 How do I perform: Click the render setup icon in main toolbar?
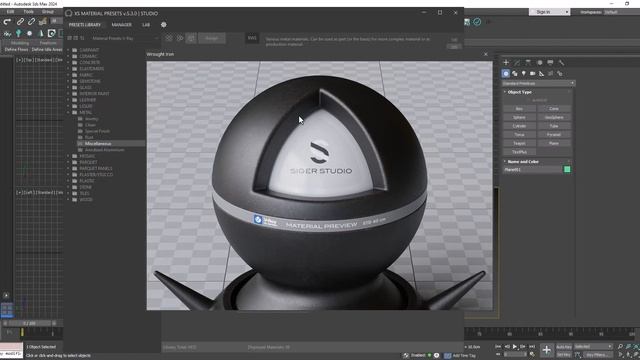point(467,22)
